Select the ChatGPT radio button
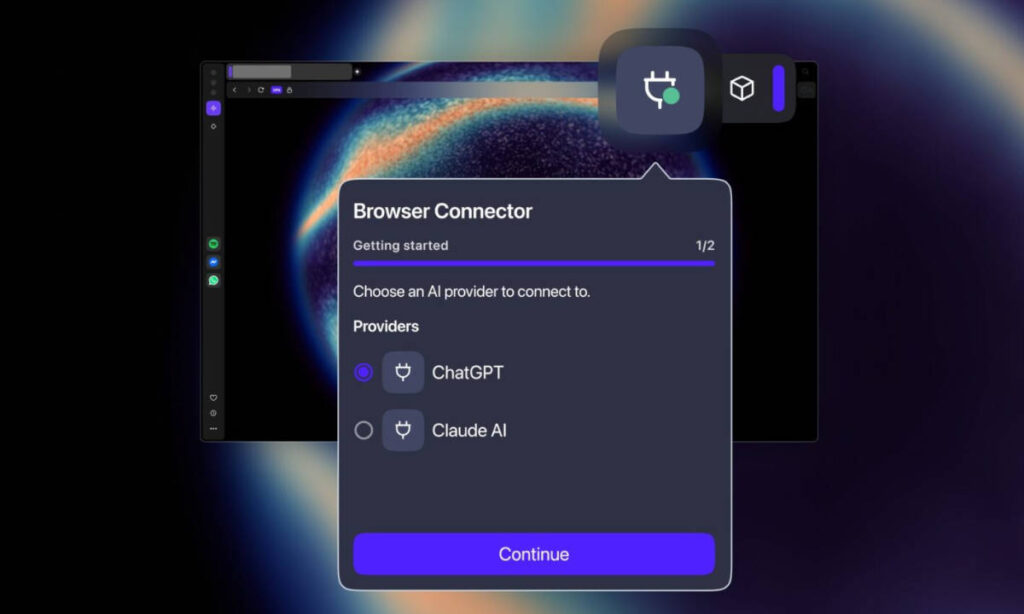The height and width of the screenshot is (614, 1024). point(364,372)
